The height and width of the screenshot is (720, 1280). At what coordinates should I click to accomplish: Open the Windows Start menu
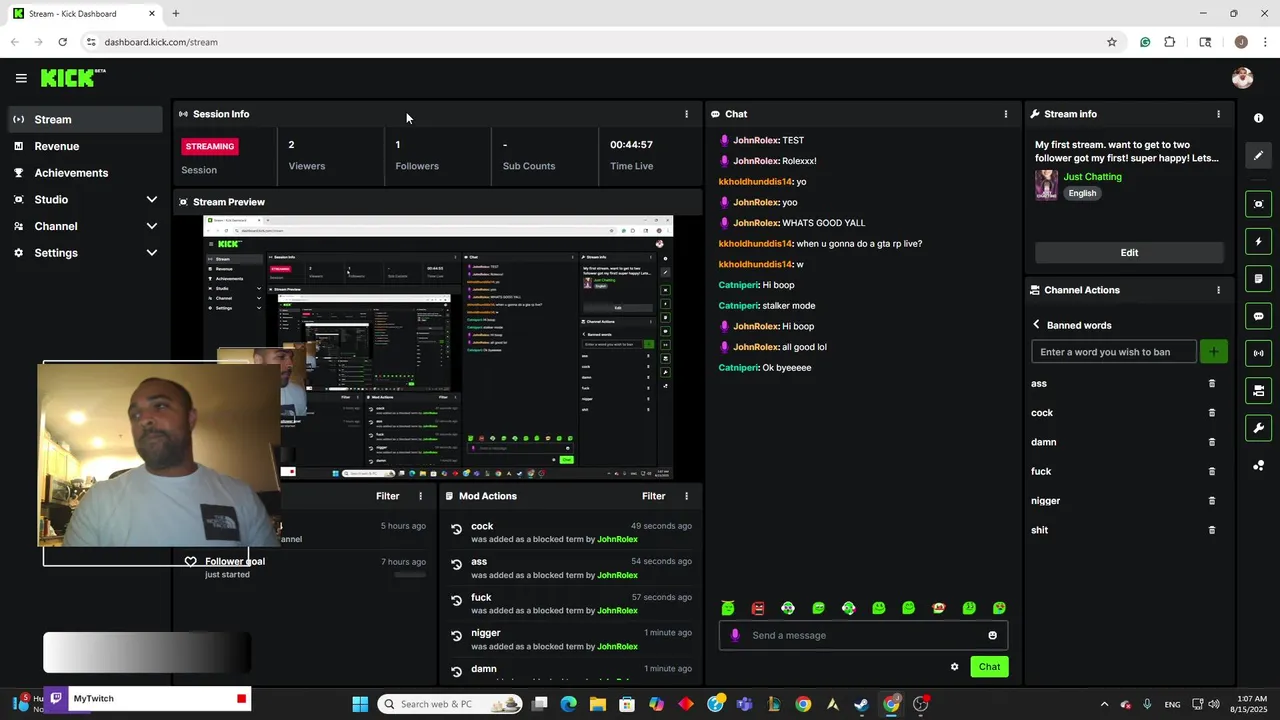point(360,704)
